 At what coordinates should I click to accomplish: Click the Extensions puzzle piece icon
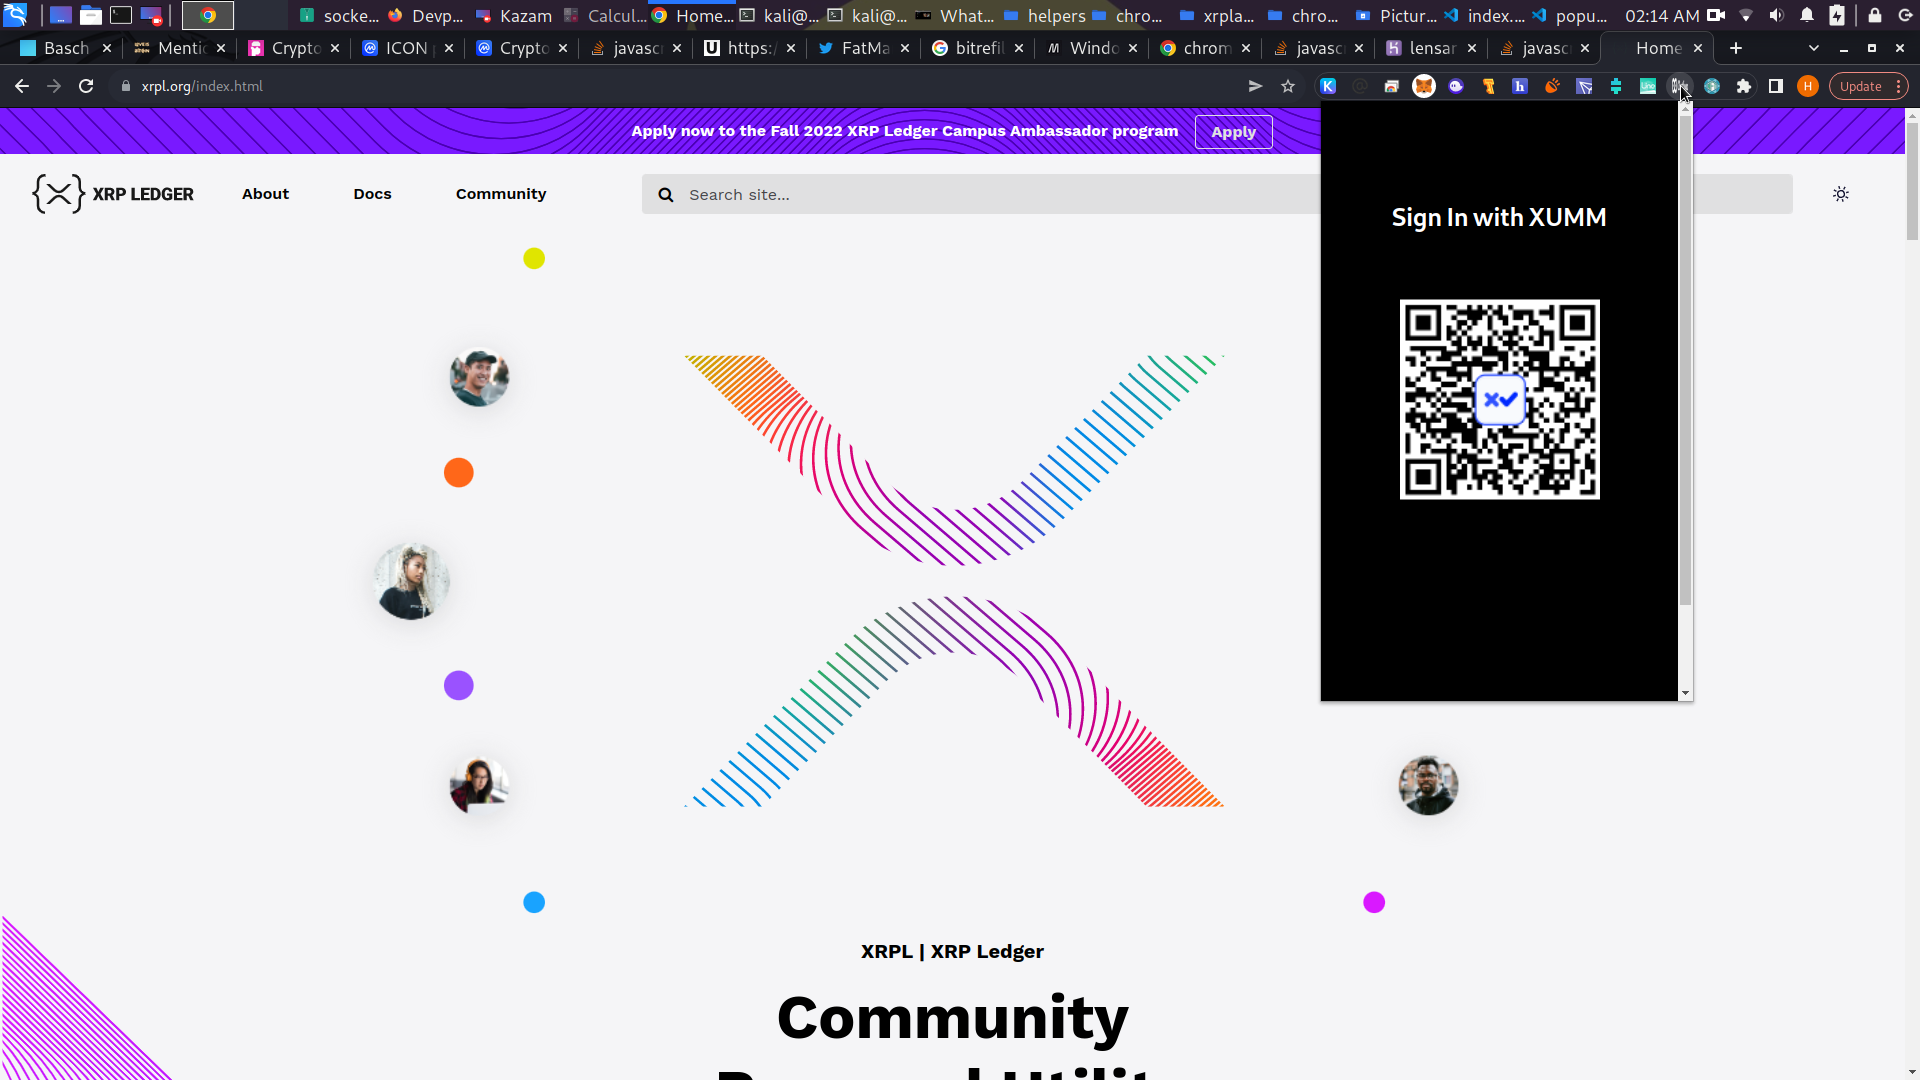tap(1744, 87)
